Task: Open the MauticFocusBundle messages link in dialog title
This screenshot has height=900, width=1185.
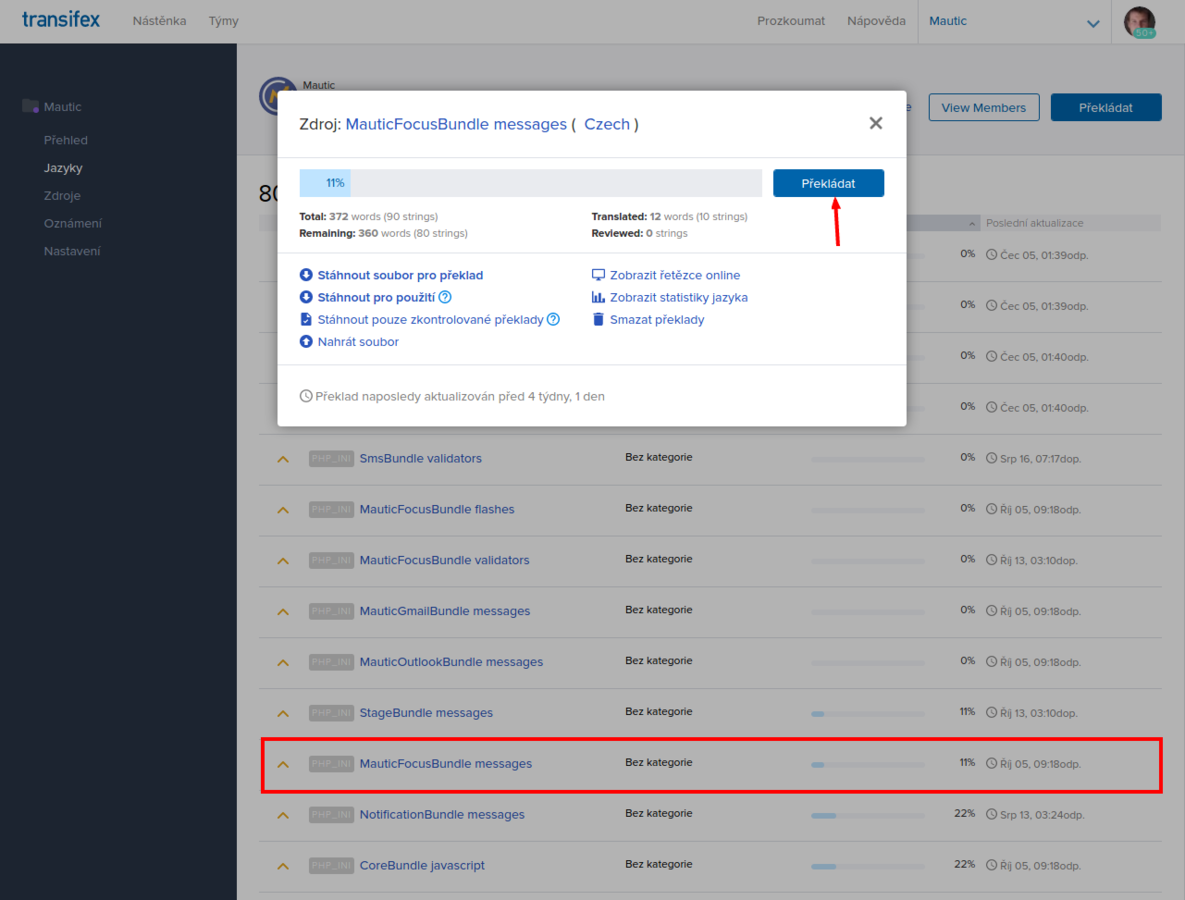Action: (x=456, y=124)
